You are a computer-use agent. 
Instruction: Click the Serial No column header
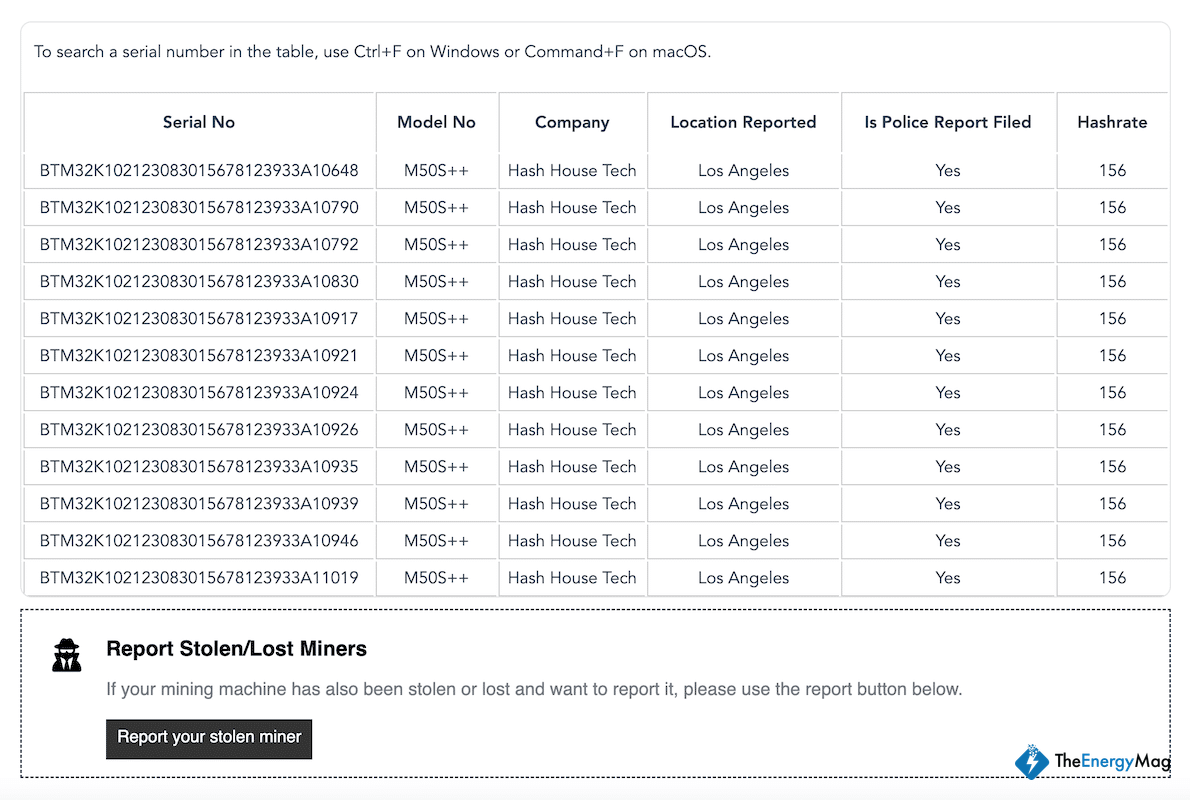tap(198, 122)
